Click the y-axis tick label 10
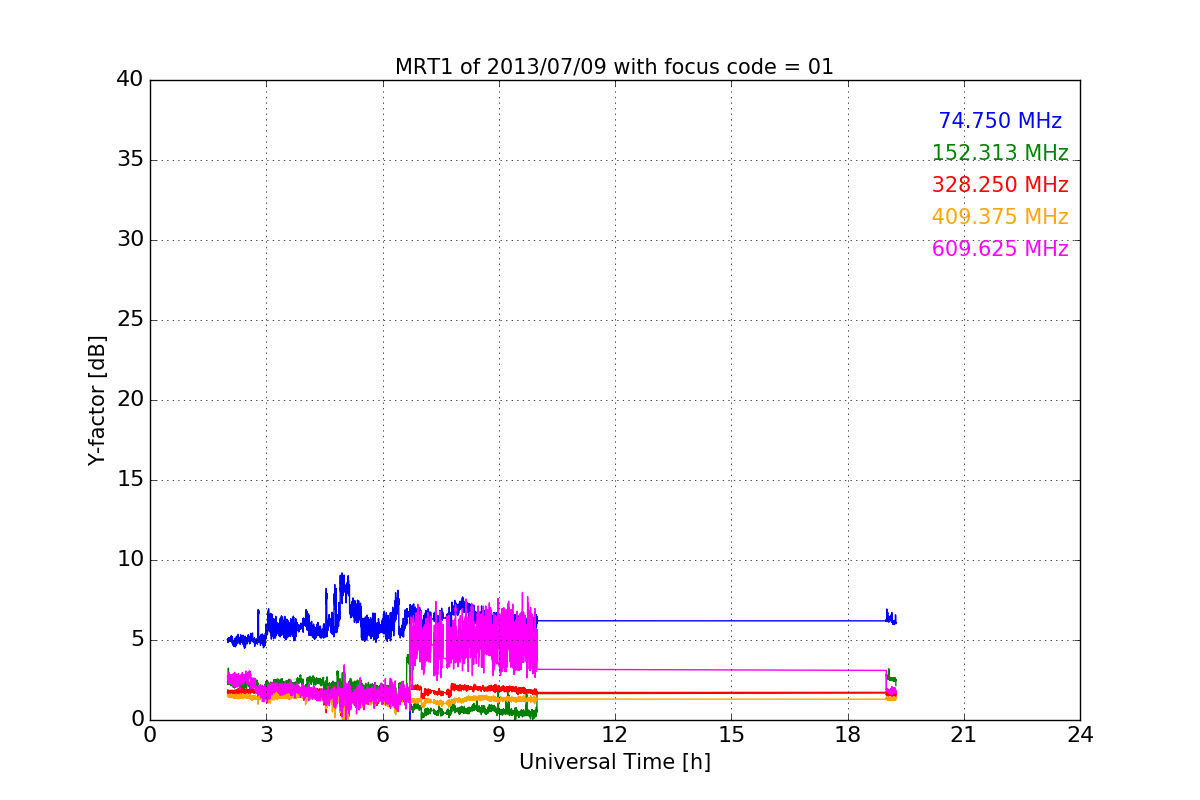The height and width of the screenshot is (800, 1200). tap(130, 560)
